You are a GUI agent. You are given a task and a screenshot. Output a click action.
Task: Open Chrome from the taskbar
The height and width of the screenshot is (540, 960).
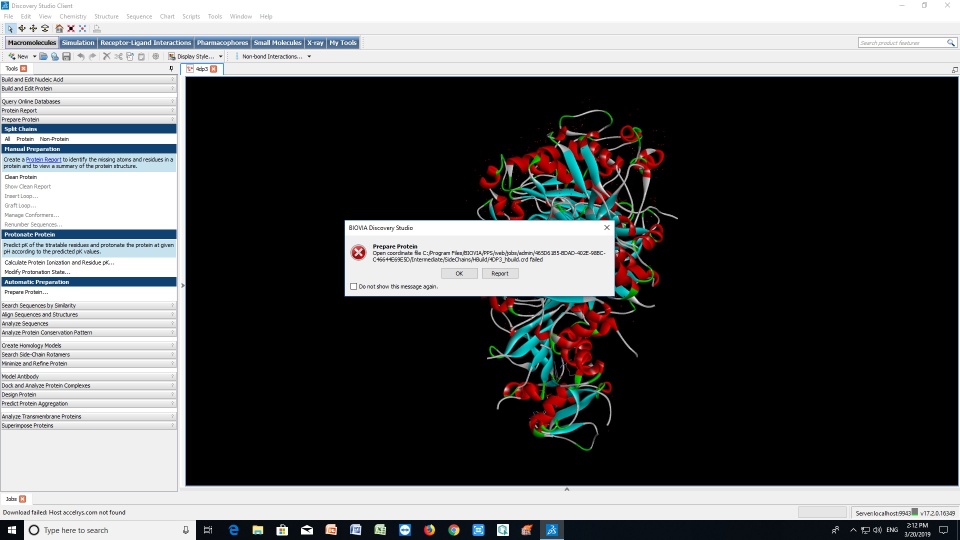[454, 530]
